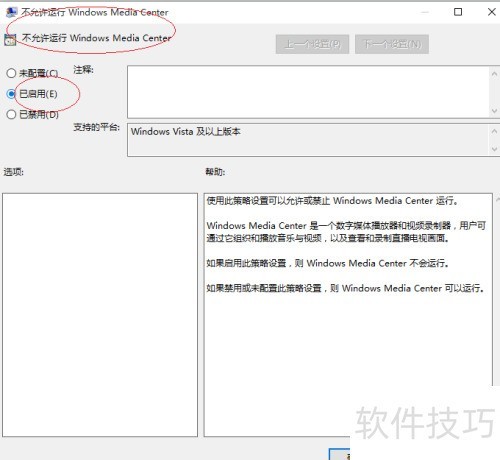Close the policy setting window
Screen dimensions: 500x460
pos(491,12)
